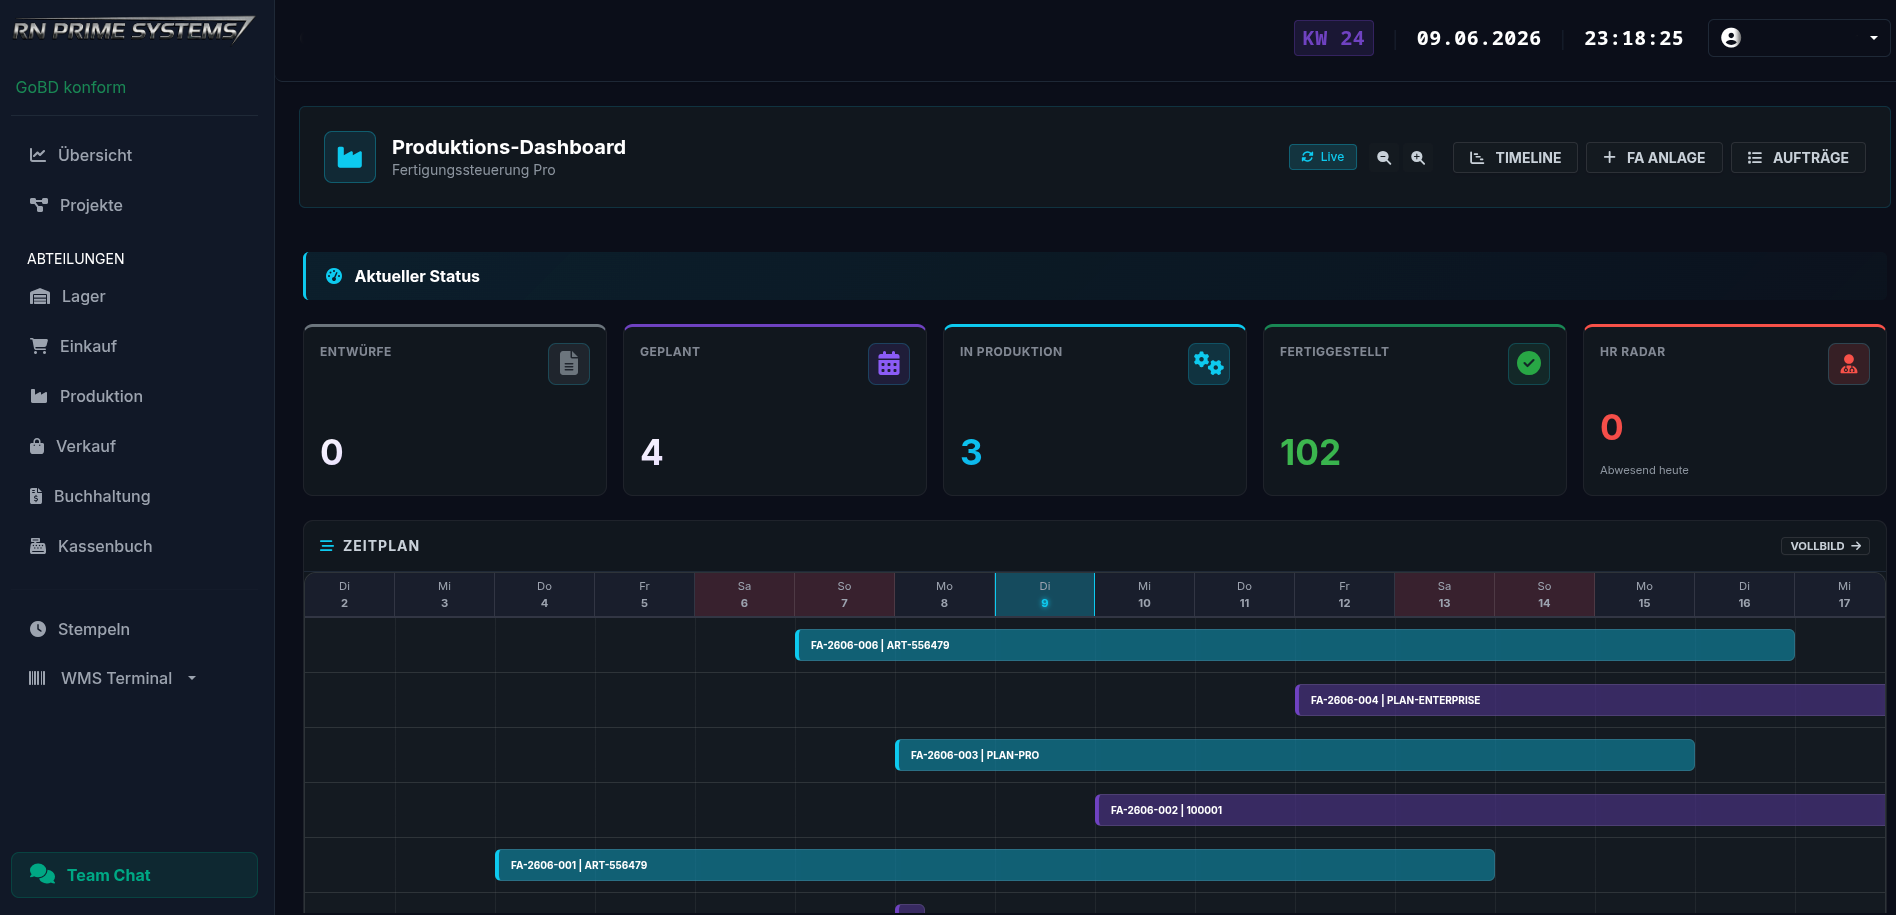
Task: Open the AUFTRÄGE list
Action: [x=1798, y=158]
